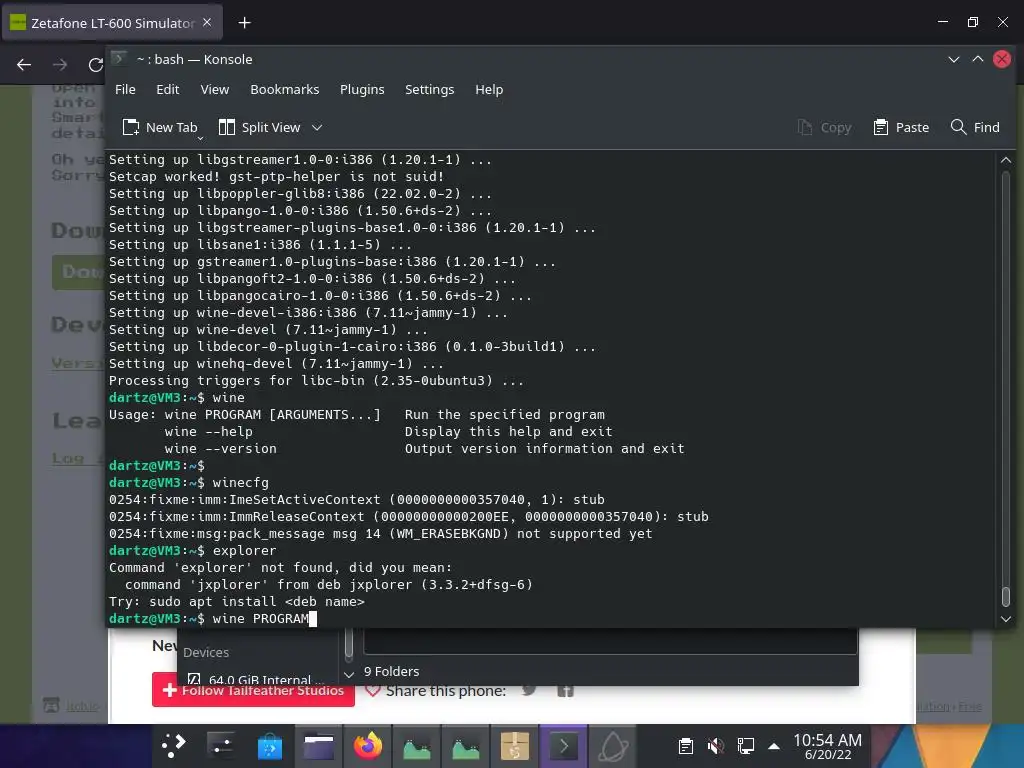The width and height of the screenshot is (1024, 768).
Task: Open the Bookmarks menu
Action: point(285,89)
